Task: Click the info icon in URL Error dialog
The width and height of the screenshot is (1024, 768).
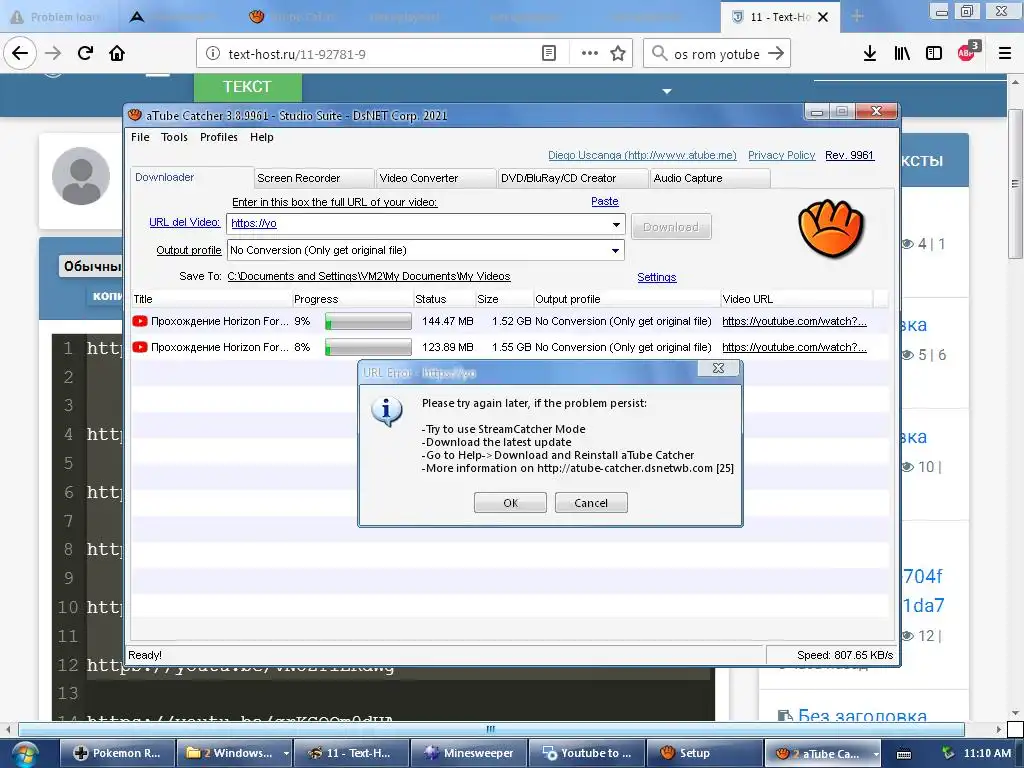Action: [x=387, y=411]
